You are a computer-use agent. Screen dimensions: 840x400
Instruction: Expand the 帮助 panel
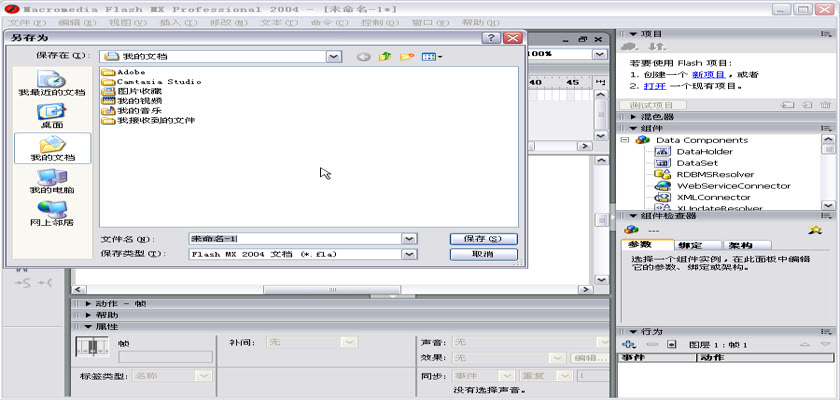pos(88,315)
